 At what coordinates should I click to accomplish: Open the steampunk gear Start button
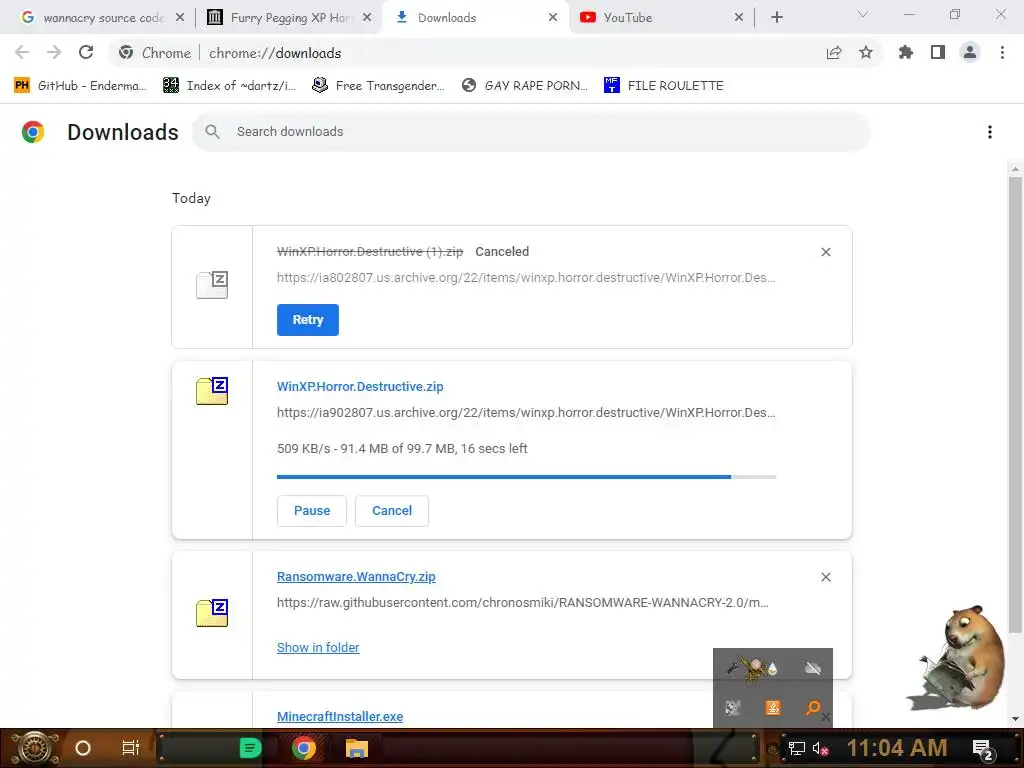tap(35, 748)
